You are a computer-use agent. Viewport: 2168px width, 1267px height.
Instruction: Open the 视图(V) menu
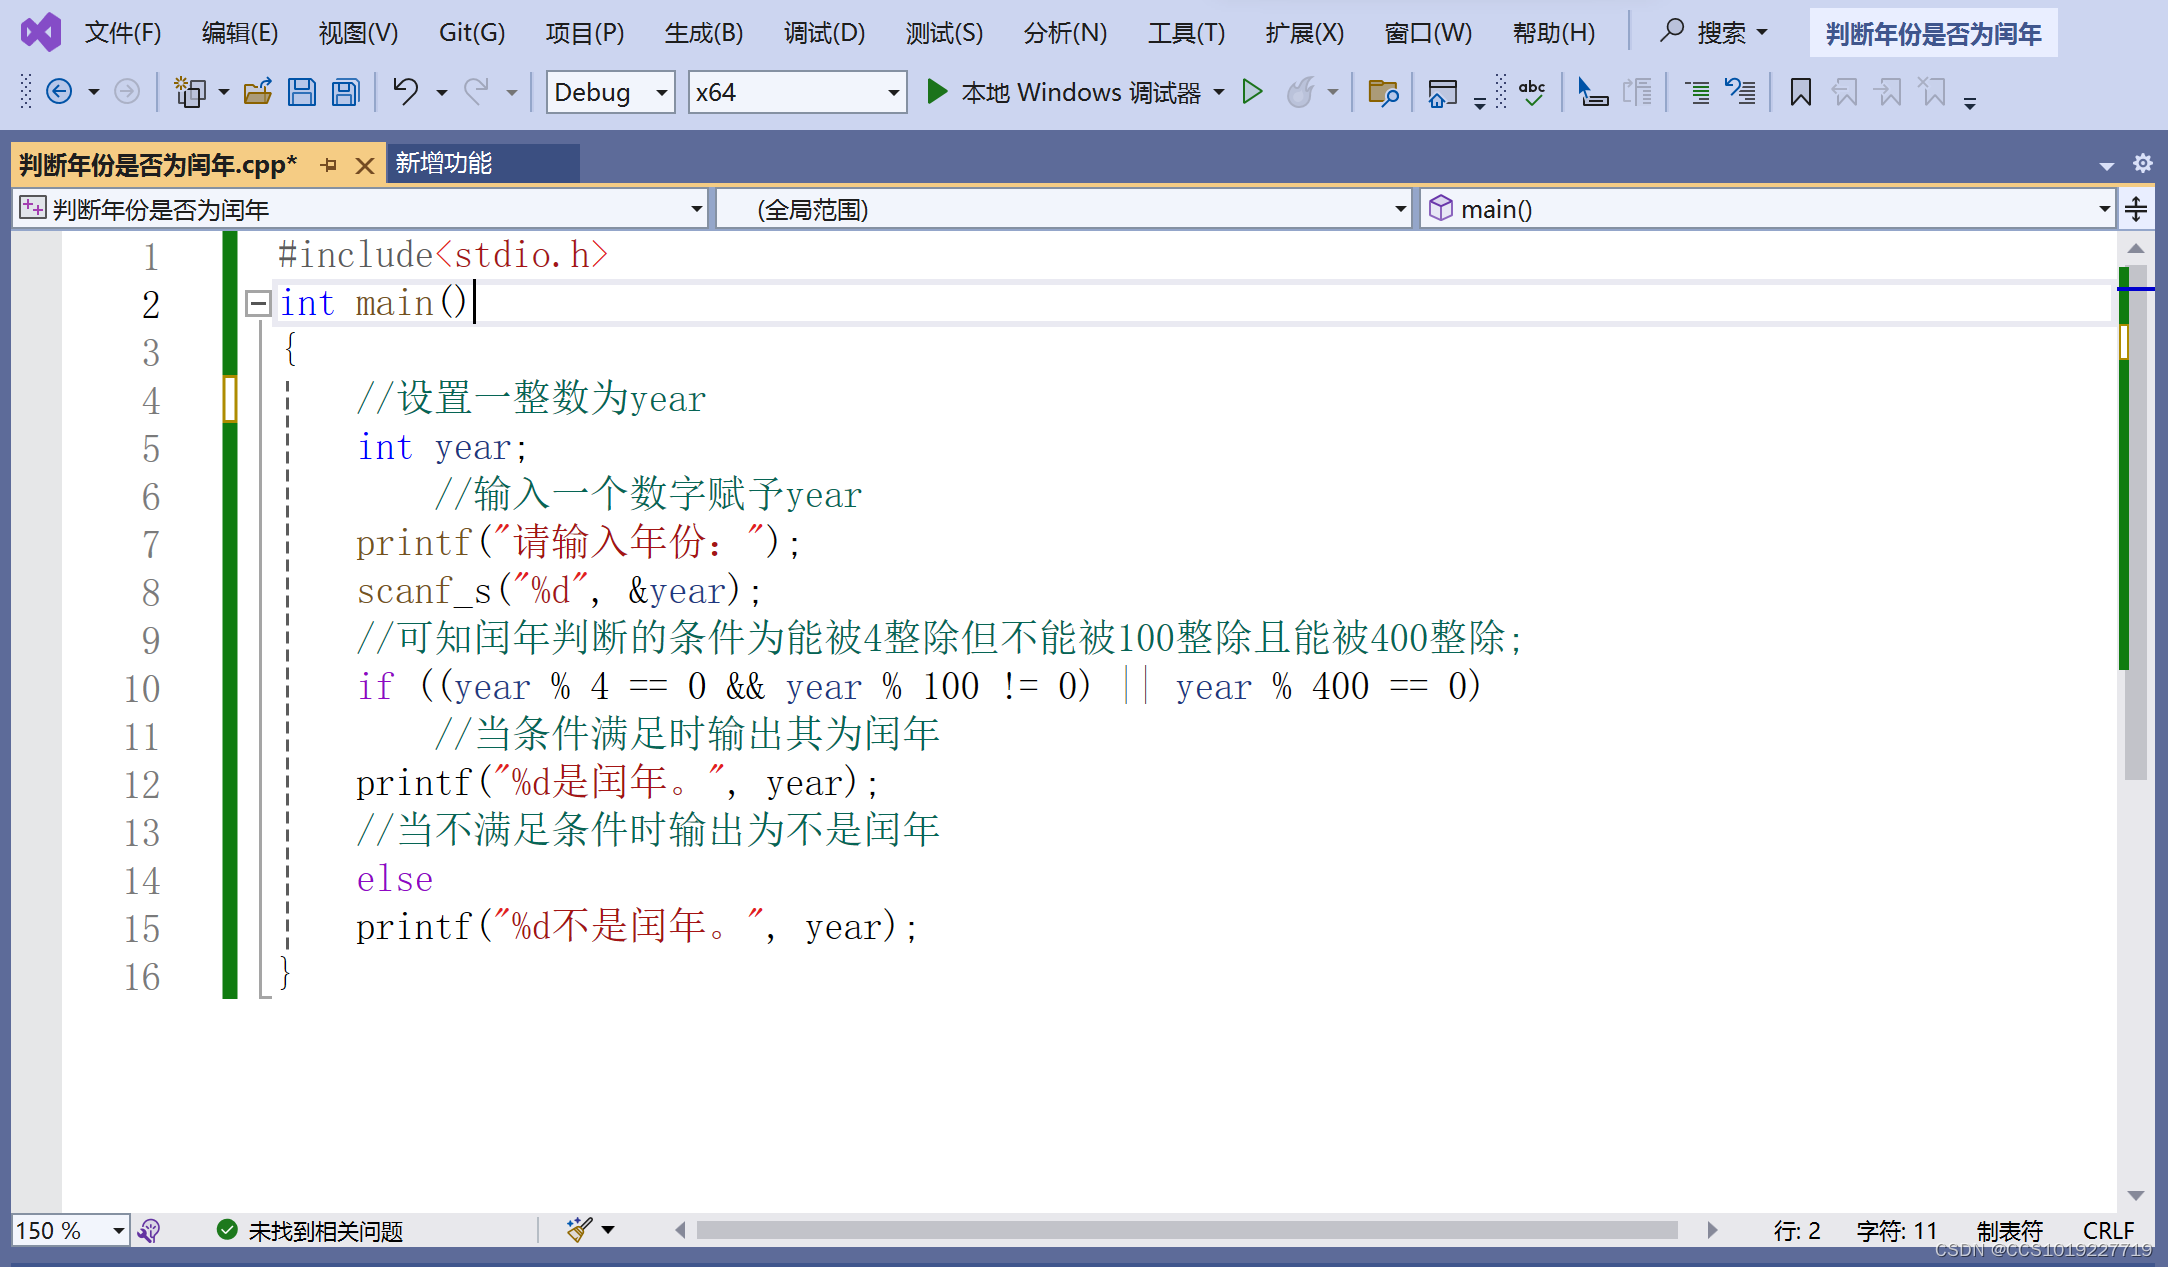click(358, 33)
